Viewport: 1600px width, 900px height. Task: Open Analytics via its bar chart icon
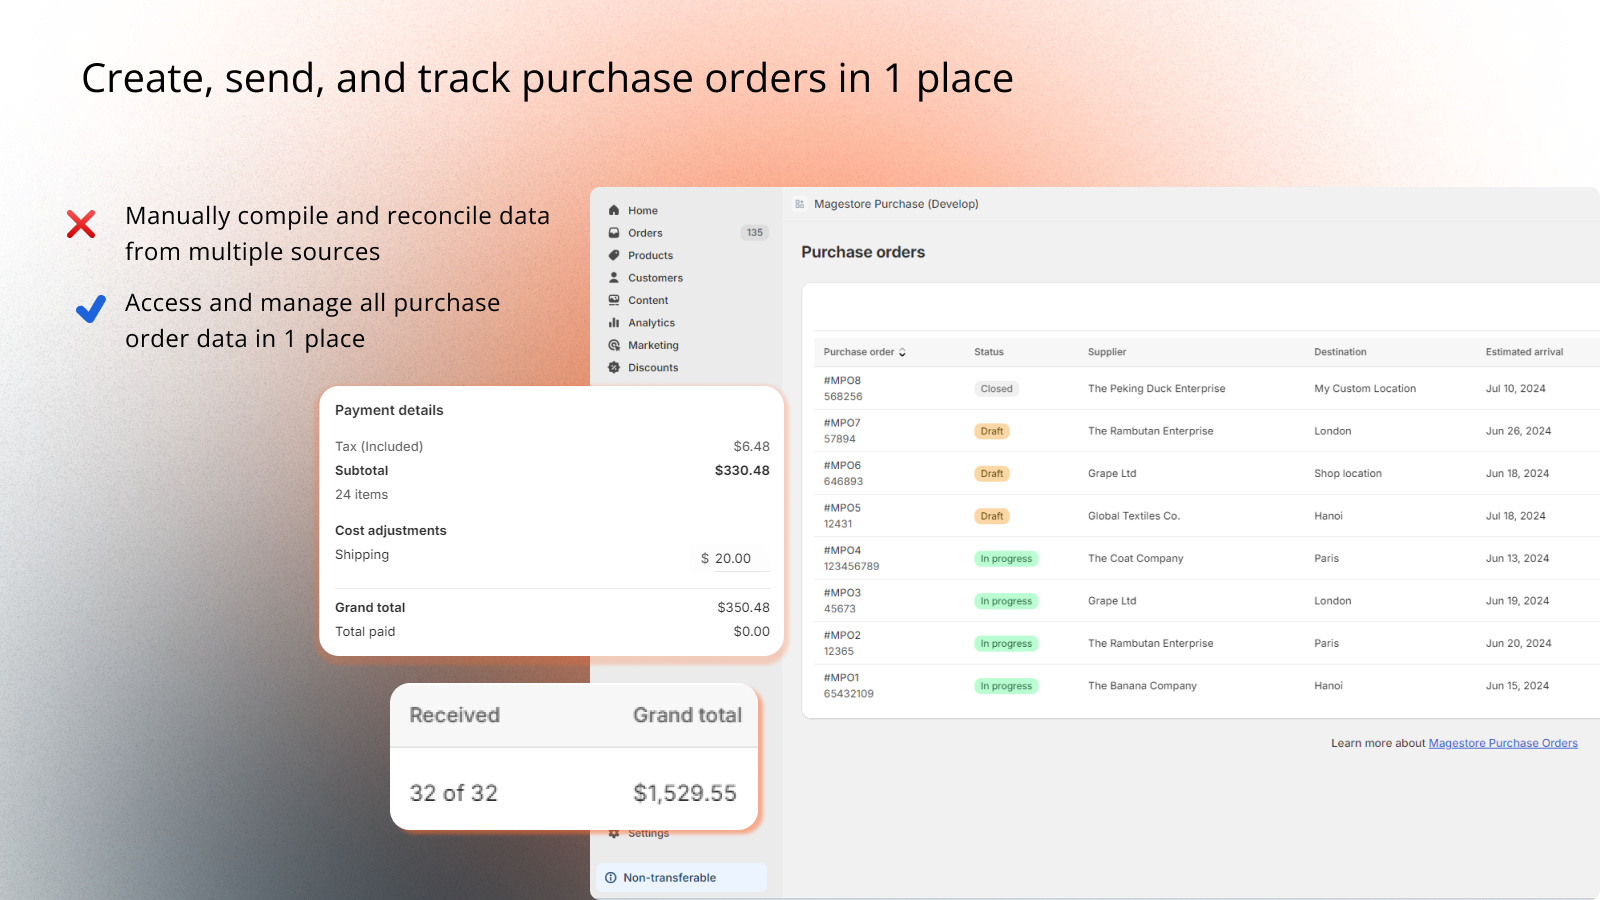(614, 322)
